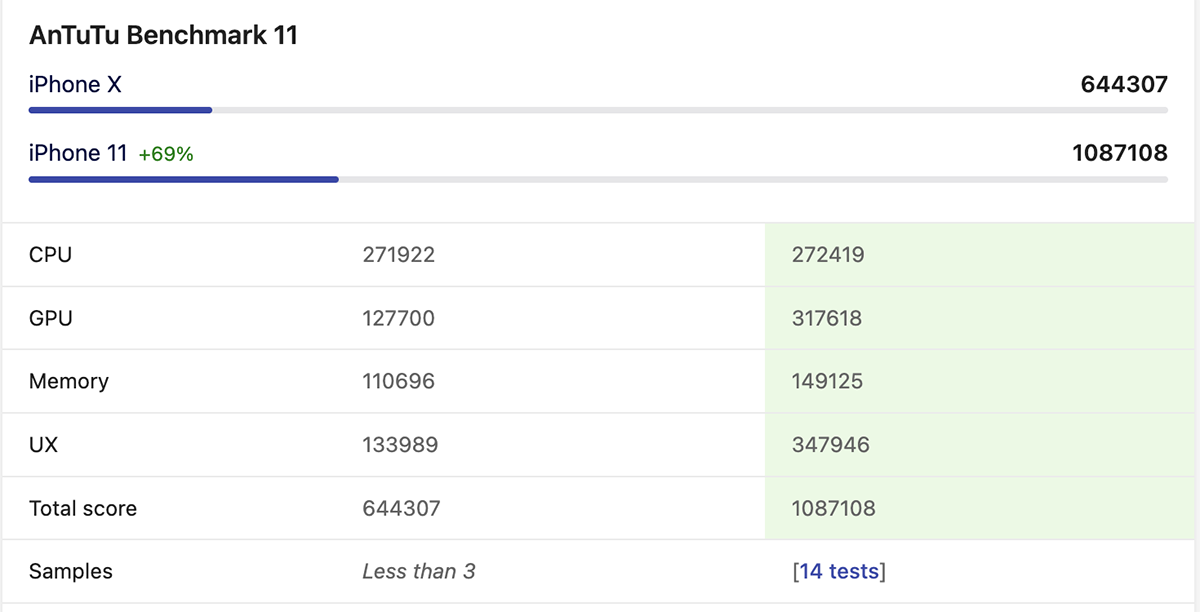Click iPhone X's bold 644307 score
Screen dimensions: 1200x612
(1124, 85)
